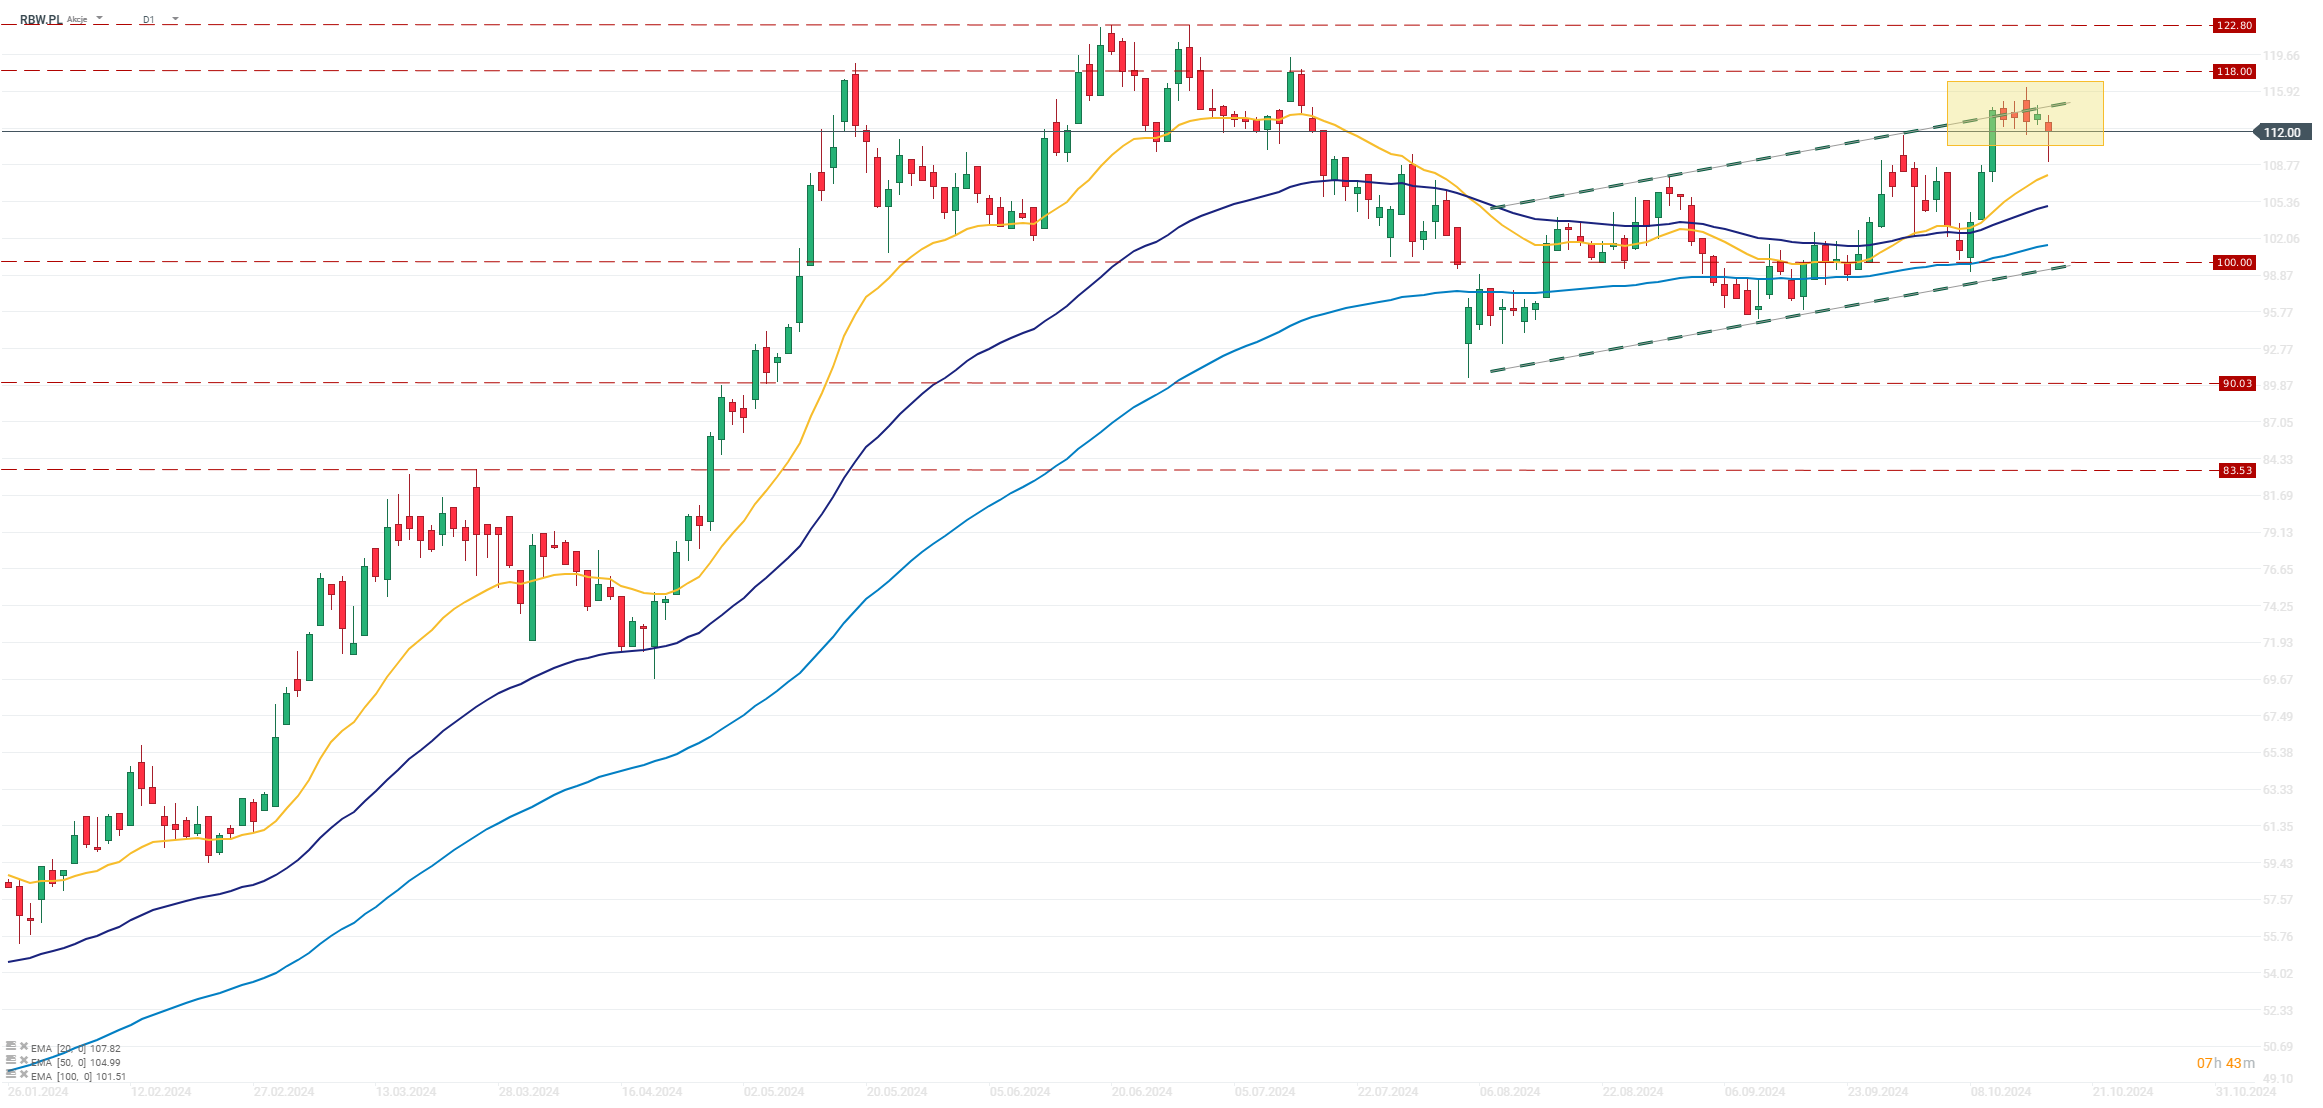
Task: Expand the D1 timeframe dropdown arrow
Action: 175,18
